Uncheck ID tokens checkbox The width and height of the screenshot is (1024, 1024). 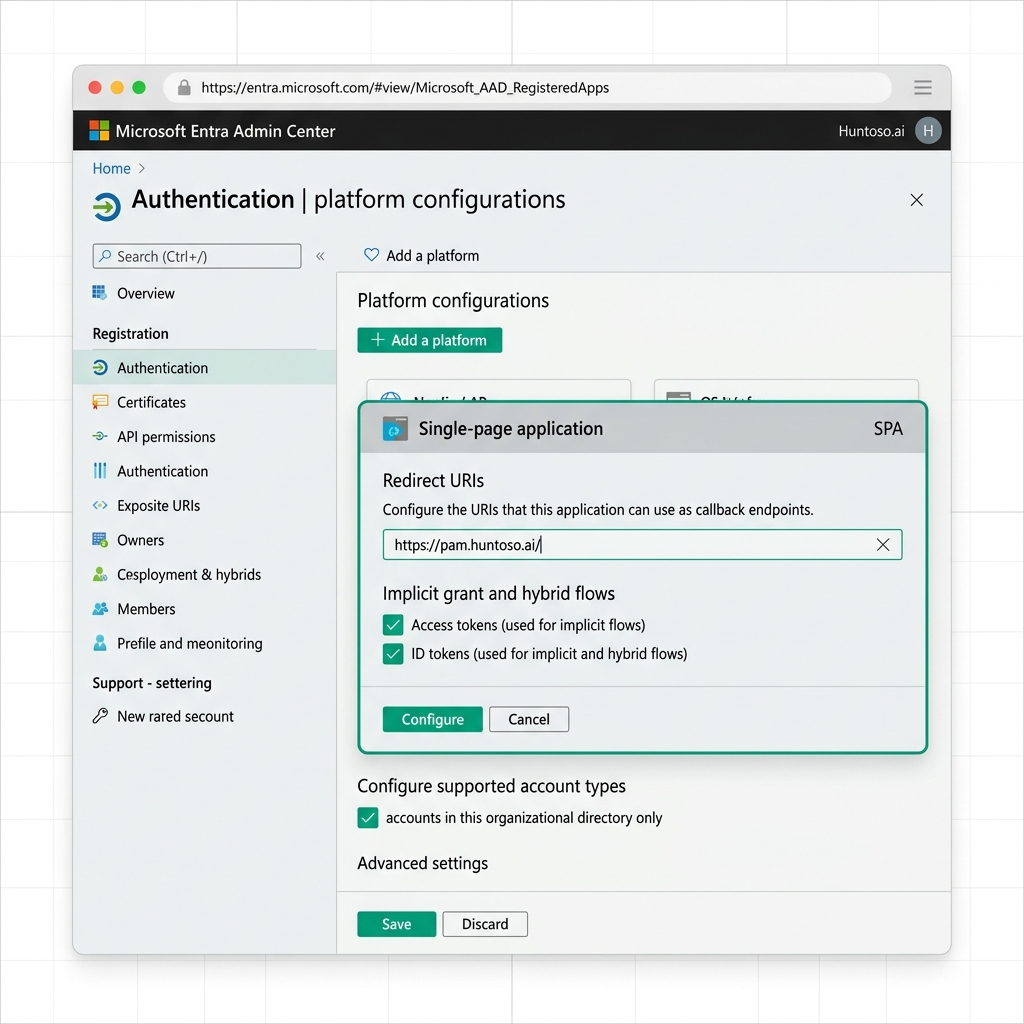point(393,654)
